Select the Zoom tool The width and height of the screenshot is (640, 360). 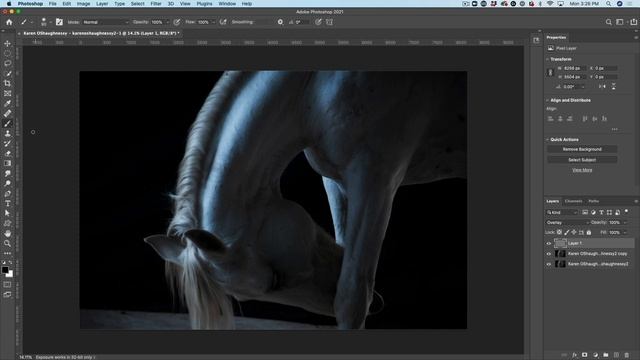pos(7,243)
